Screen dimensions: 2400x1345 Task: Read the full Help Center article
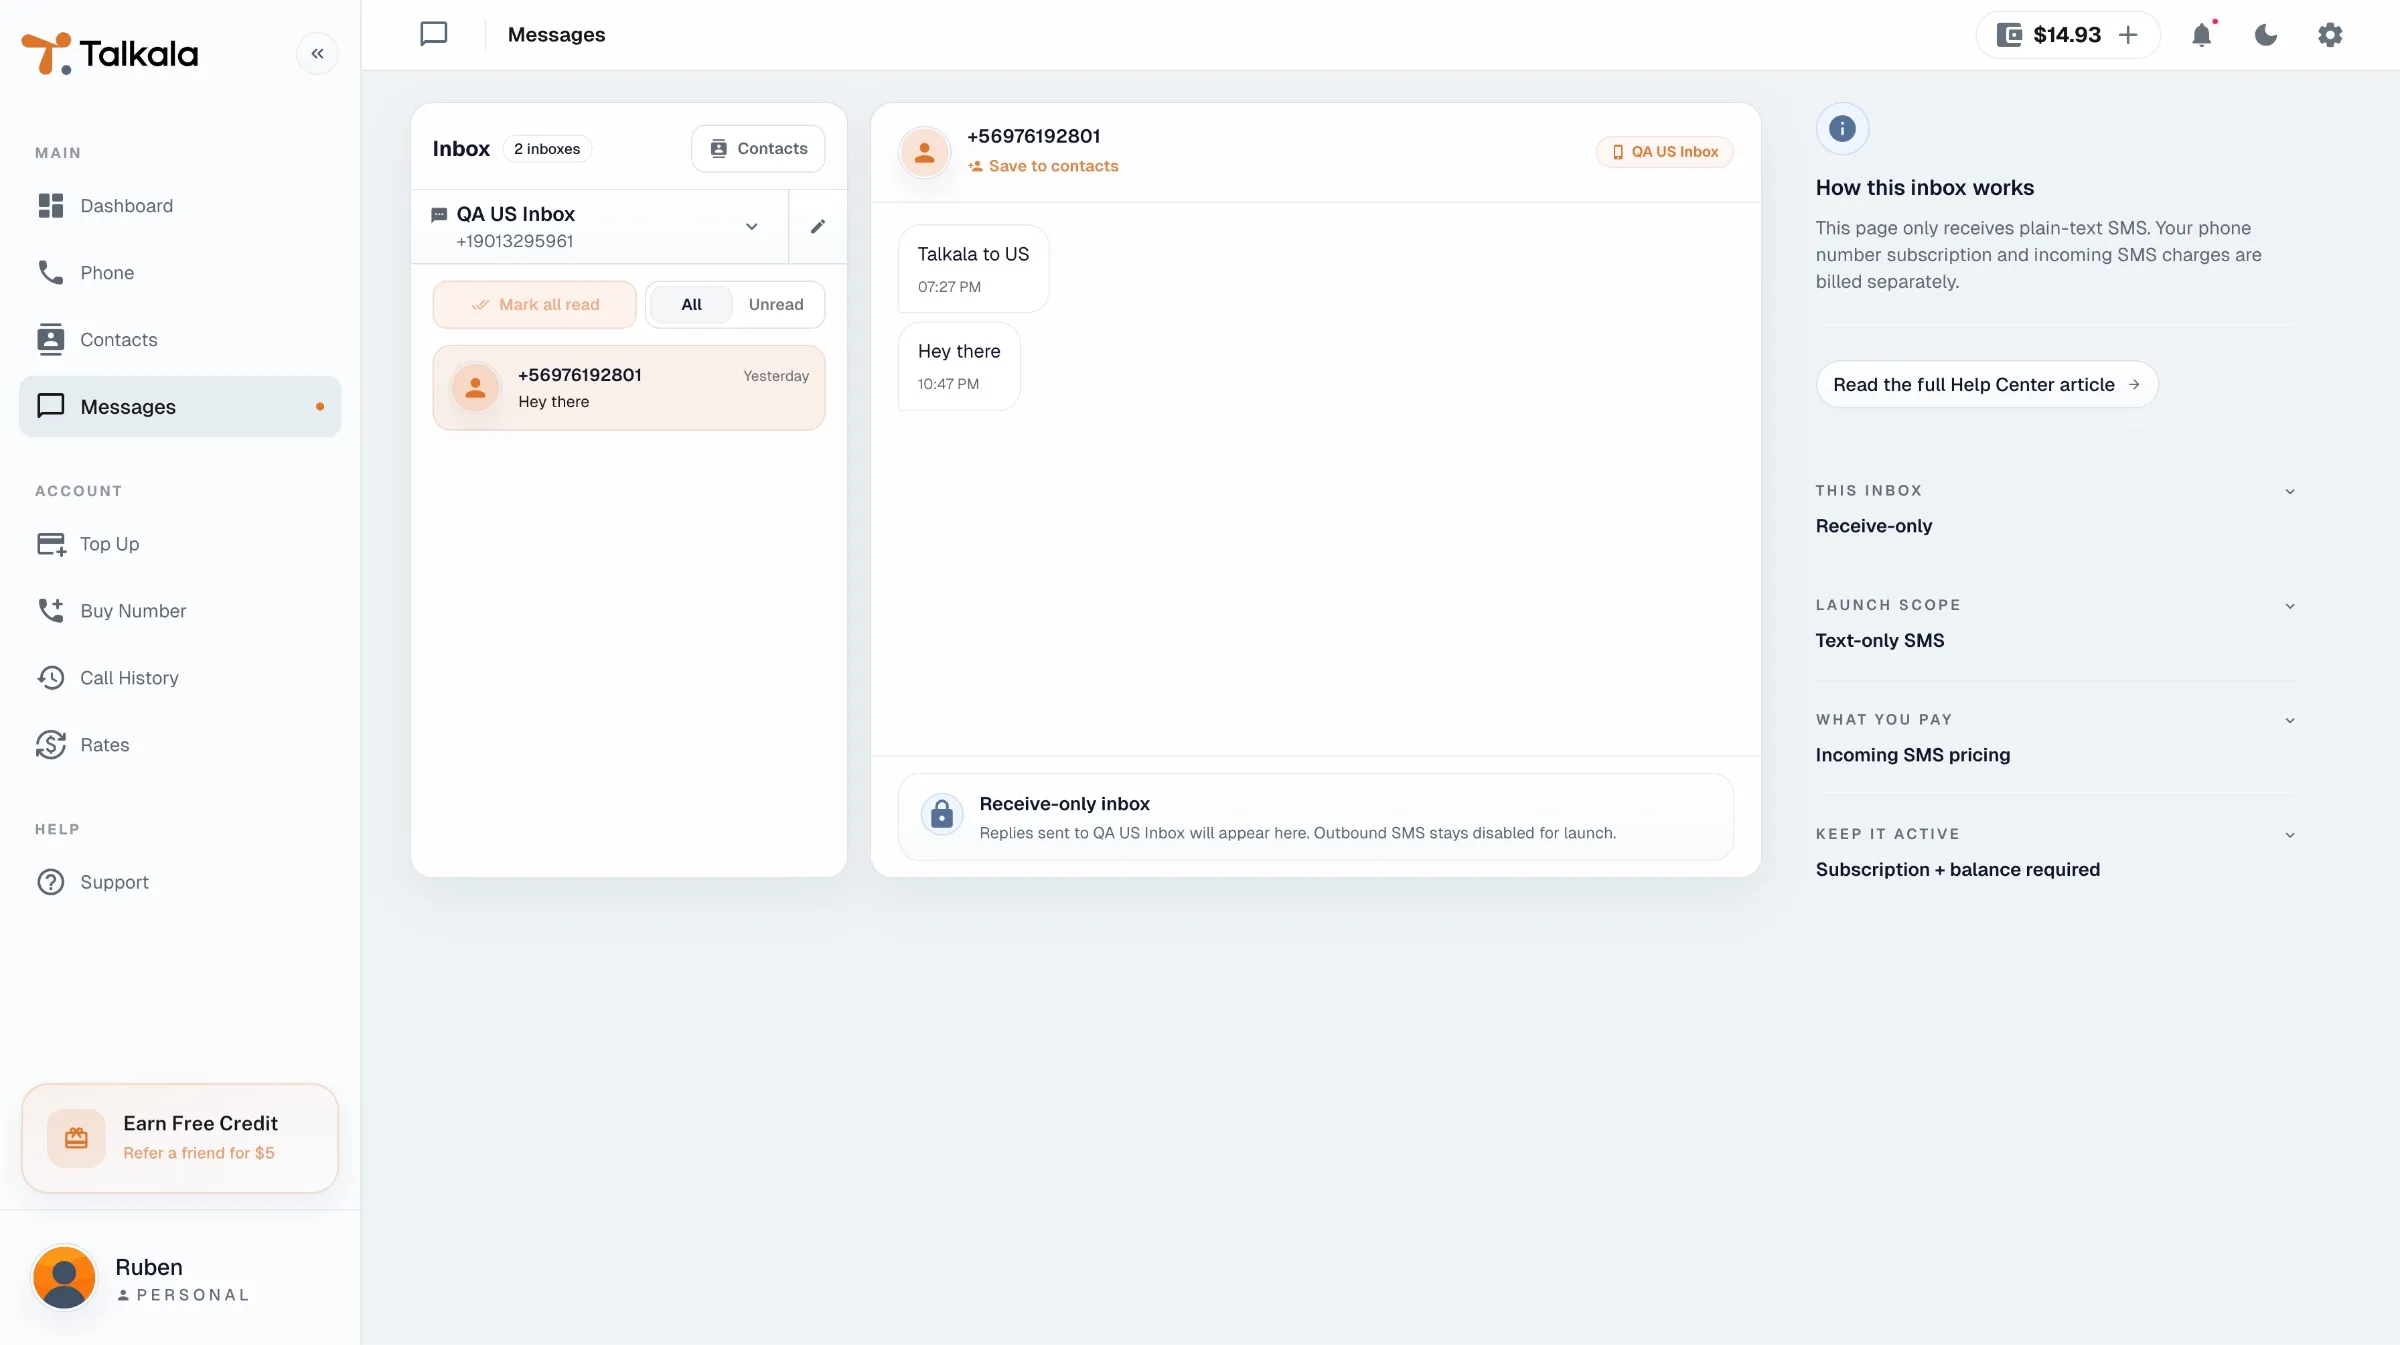tap(1987, 385)
